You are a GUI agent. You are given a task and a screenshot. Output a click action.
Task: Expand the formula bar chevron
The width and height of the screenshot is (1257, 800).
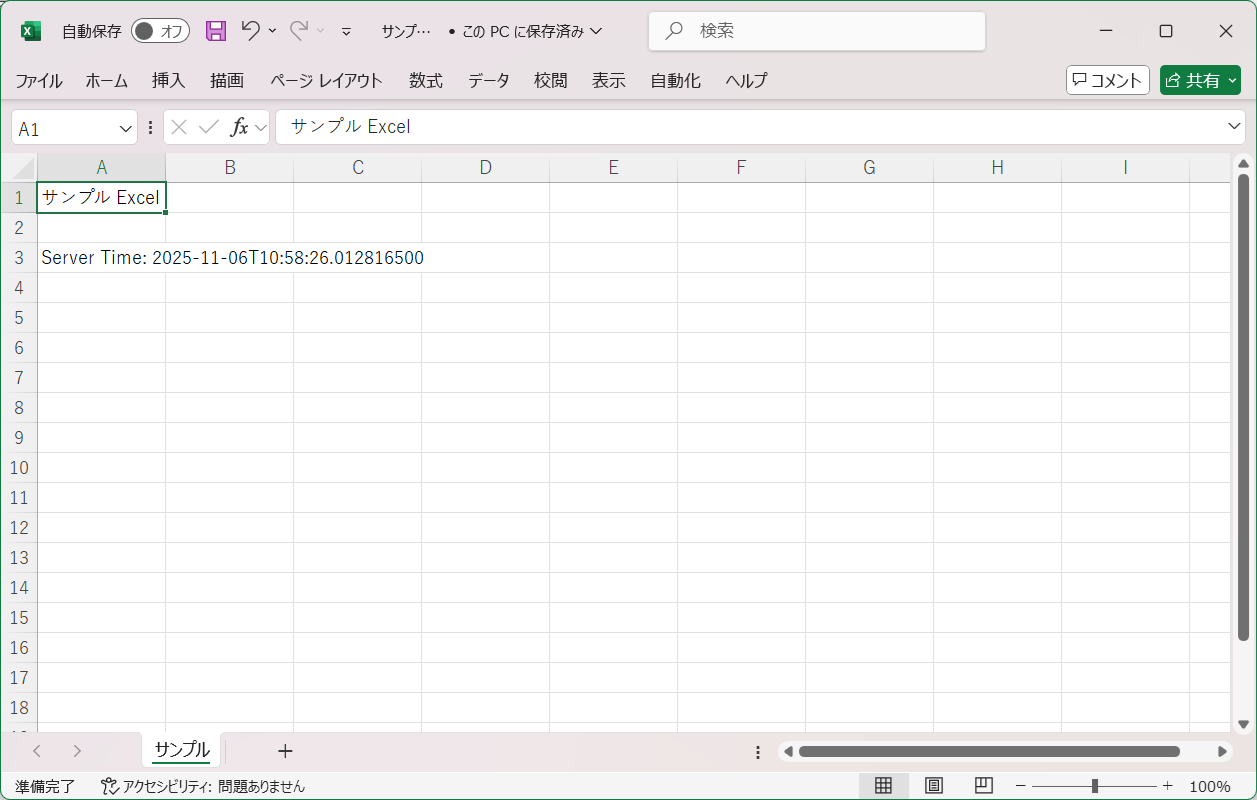tap(1234, 126)
